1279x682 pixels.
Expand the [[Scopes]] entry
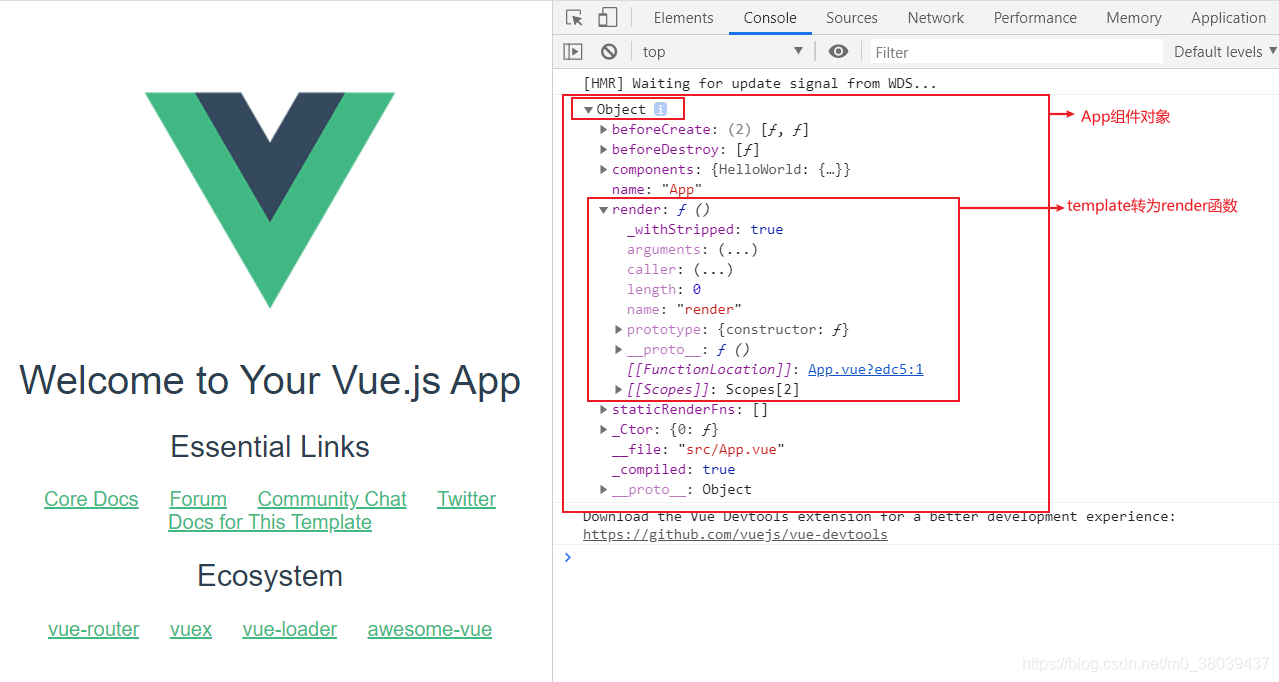(619, 390)
